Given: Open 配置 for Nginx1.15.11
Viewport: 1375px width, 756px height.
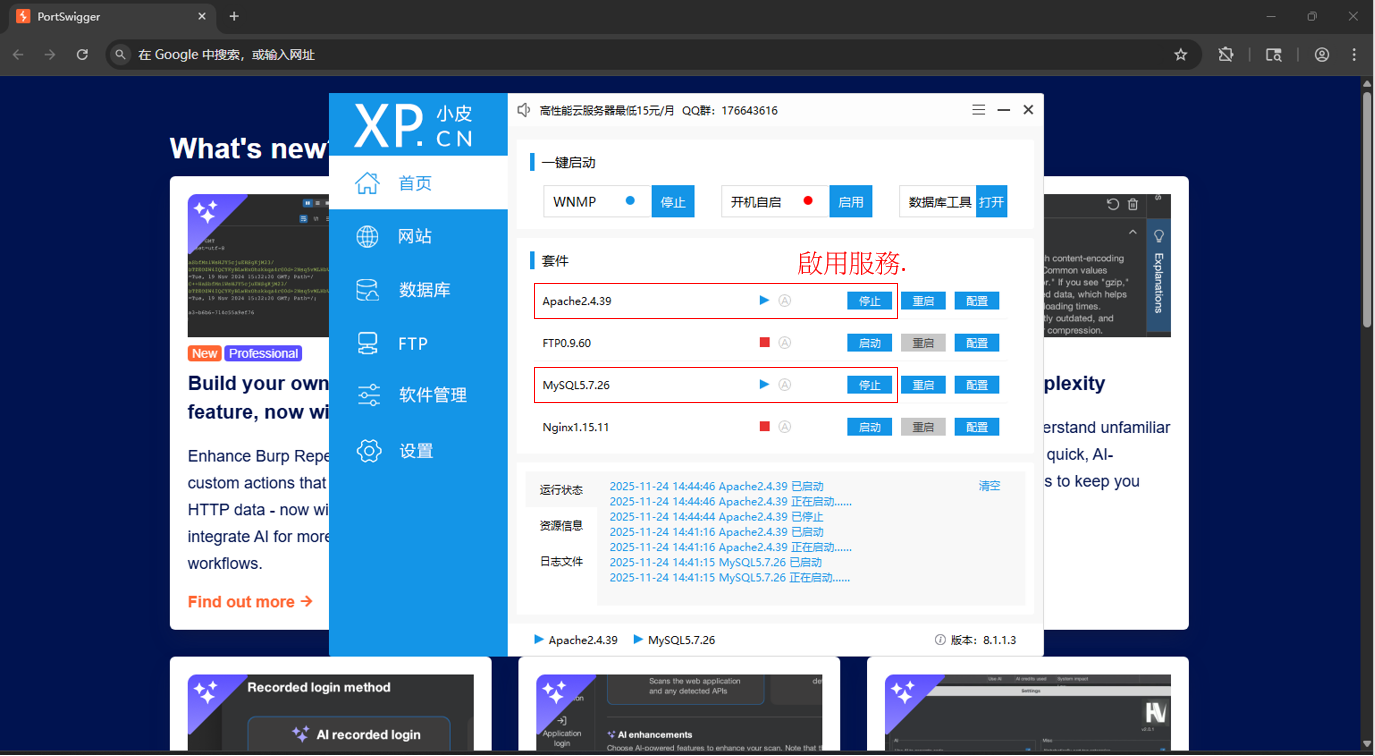Looking at the screenshot, I should point(977,427).
